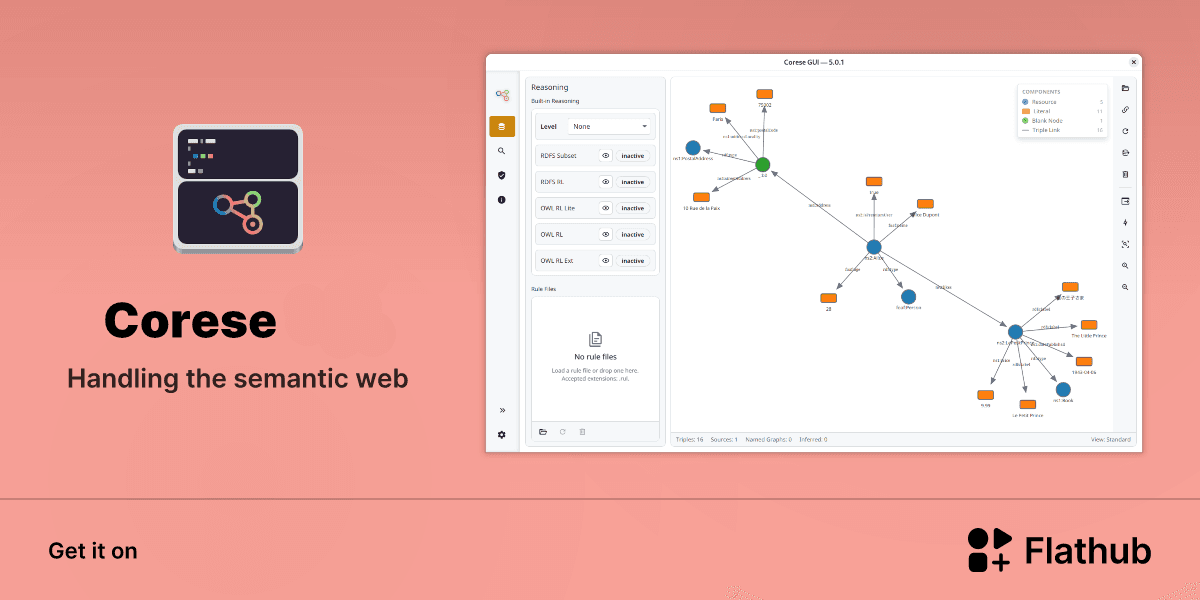
Task: Select the The Little Prince literal node
Action: [x=1089, y=325]
